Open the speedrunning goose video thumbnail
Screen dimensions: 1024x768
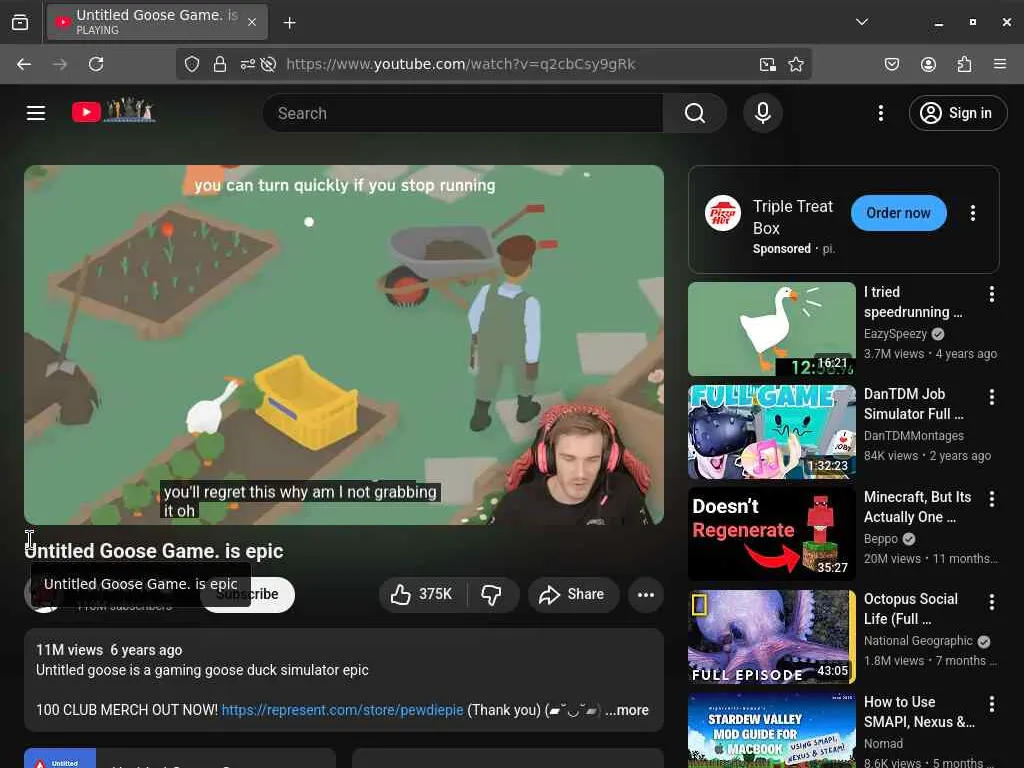(771, 328)
